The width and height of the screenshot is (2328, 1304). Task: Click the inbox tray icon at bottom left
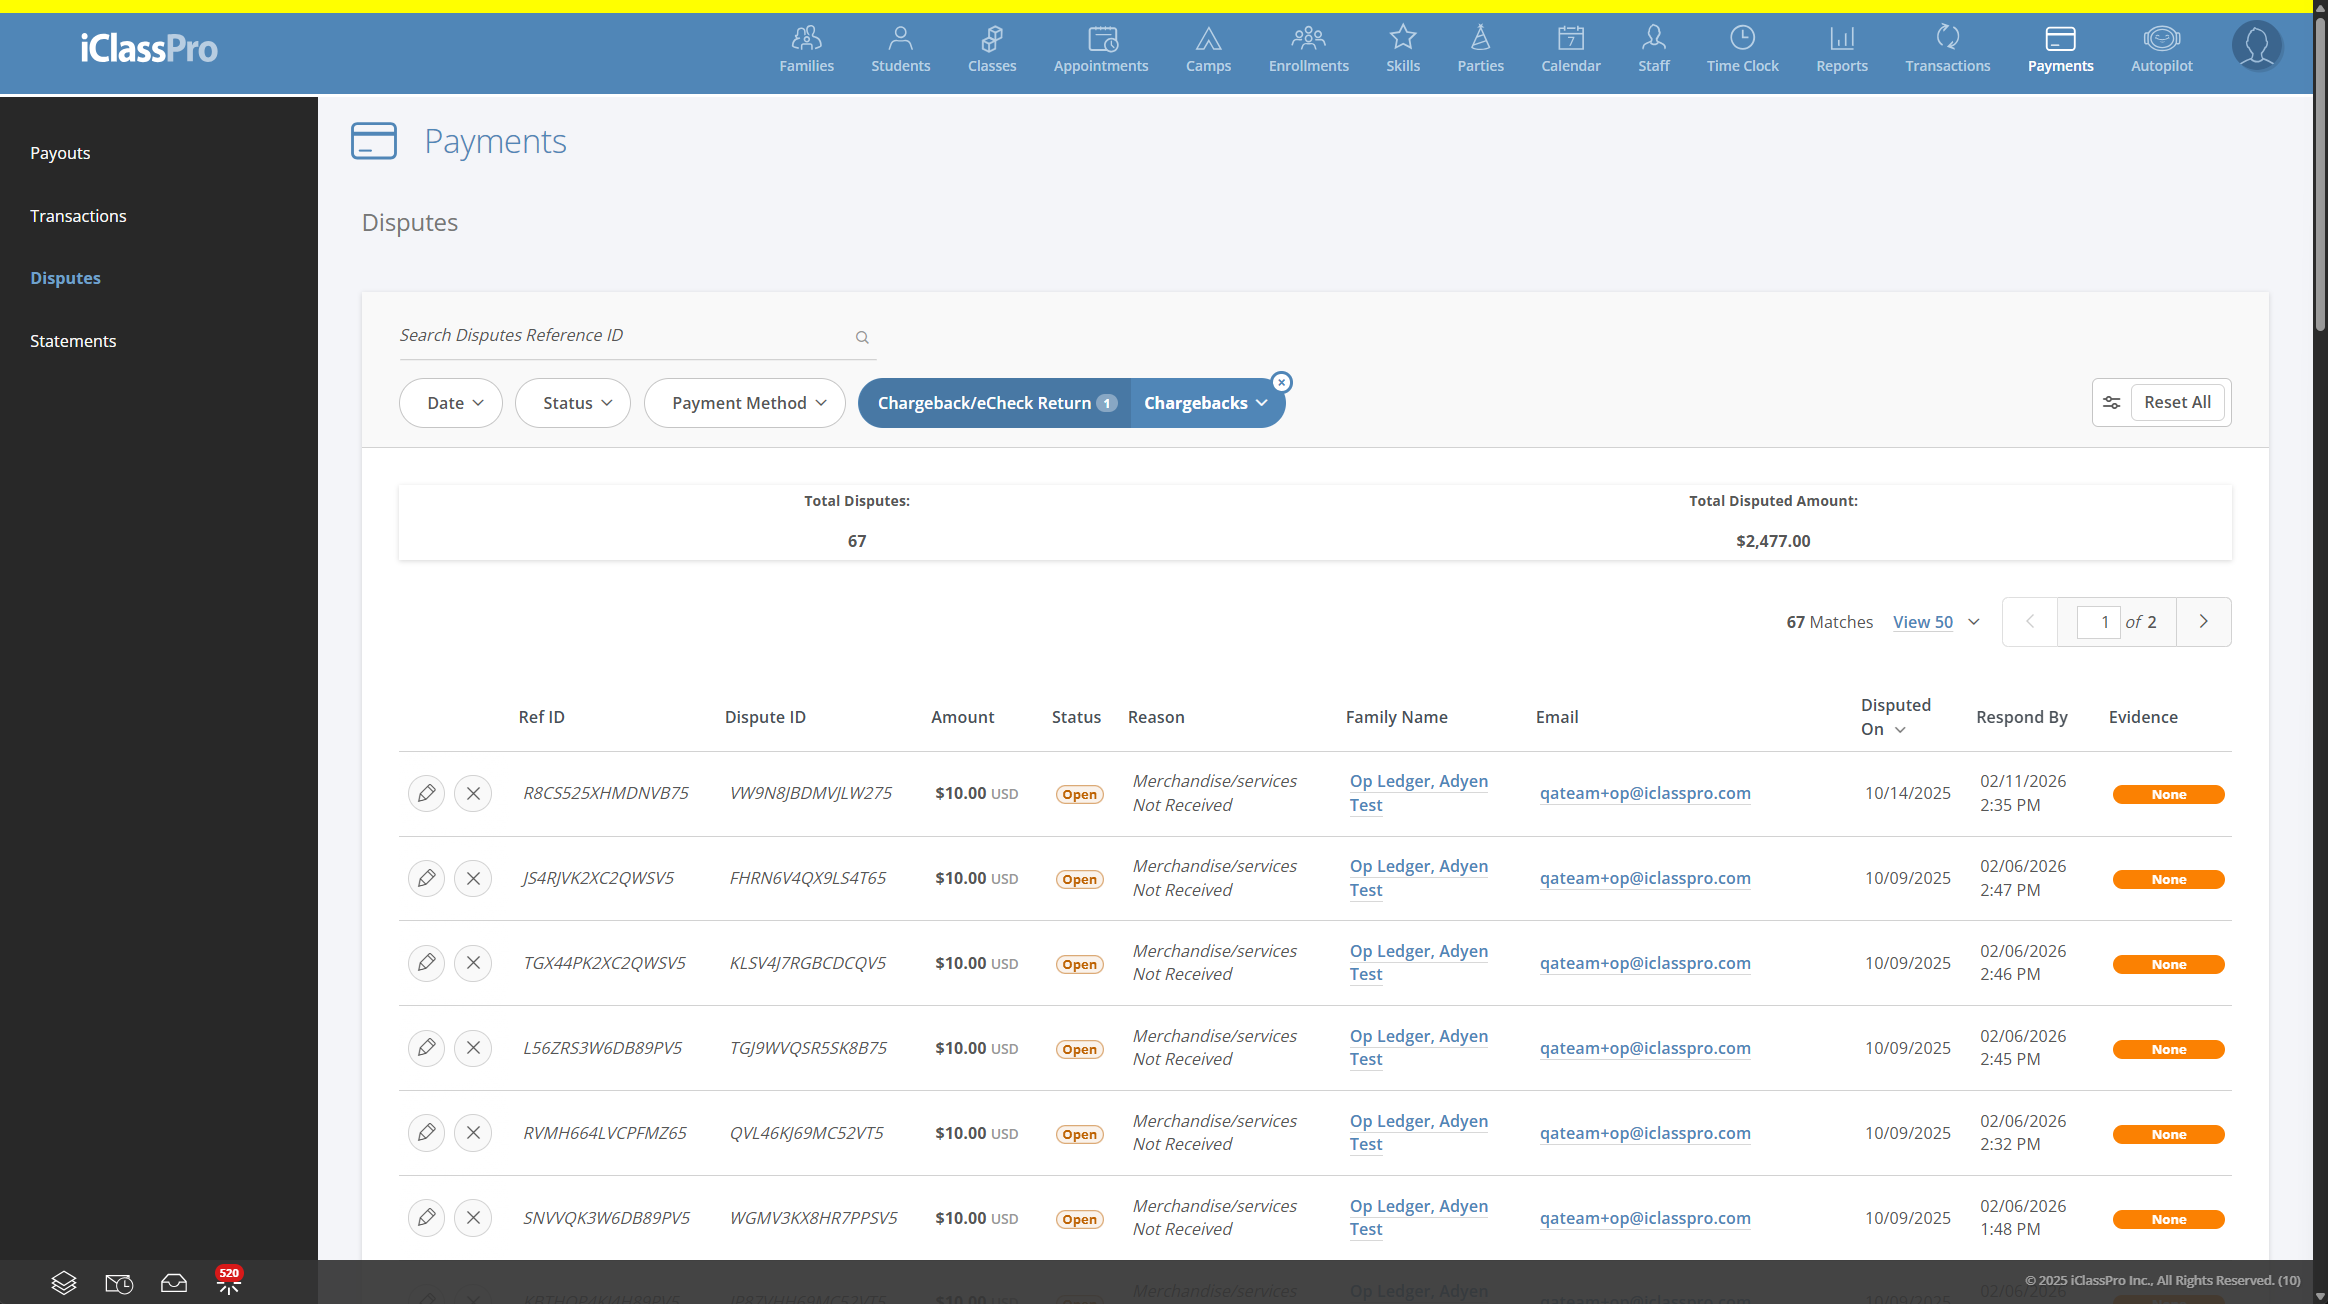(173, 1283)
